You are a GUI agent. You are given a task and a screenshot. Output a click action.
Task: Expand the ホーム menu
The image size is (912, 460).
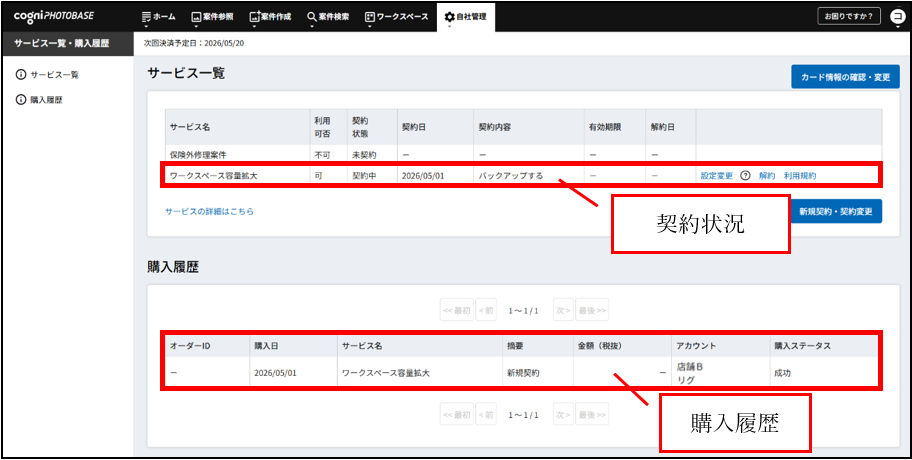tap(158, 17)
